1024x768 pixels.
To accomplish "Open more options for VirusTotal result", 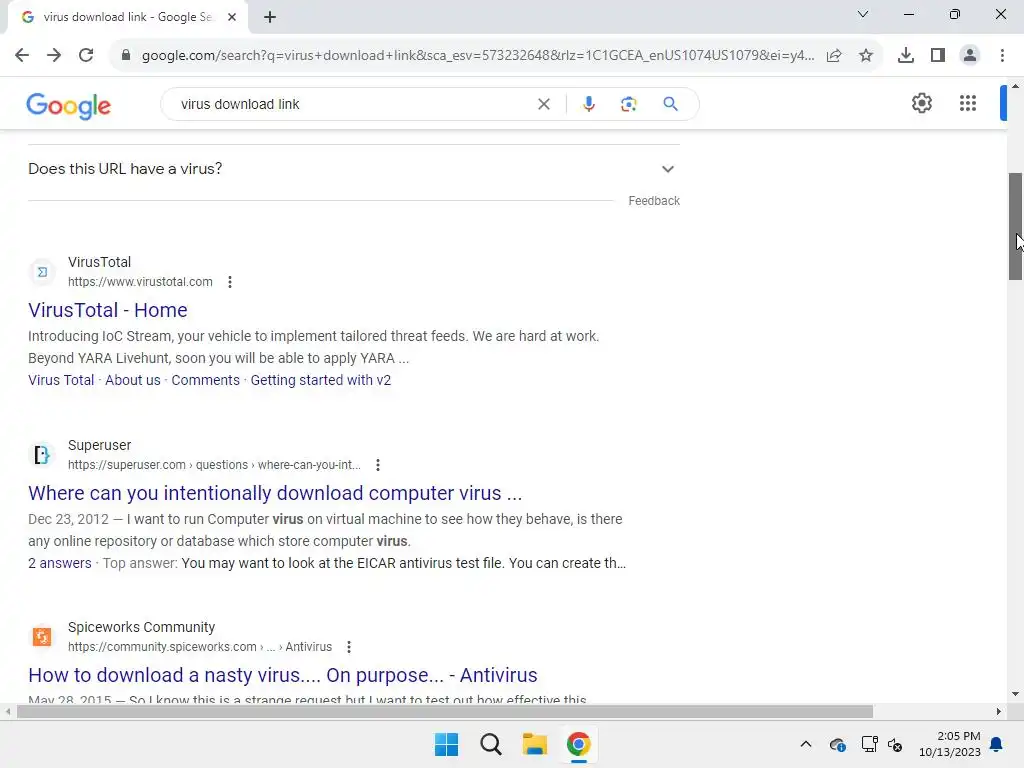I will click(x=229, y=282).
